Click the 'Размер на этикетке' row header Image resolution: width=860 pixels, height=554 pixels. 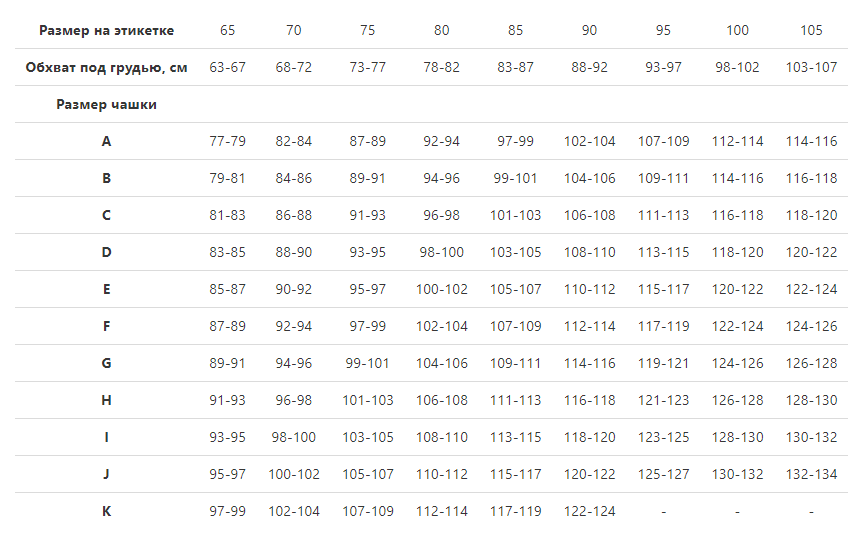click(106, 31)
